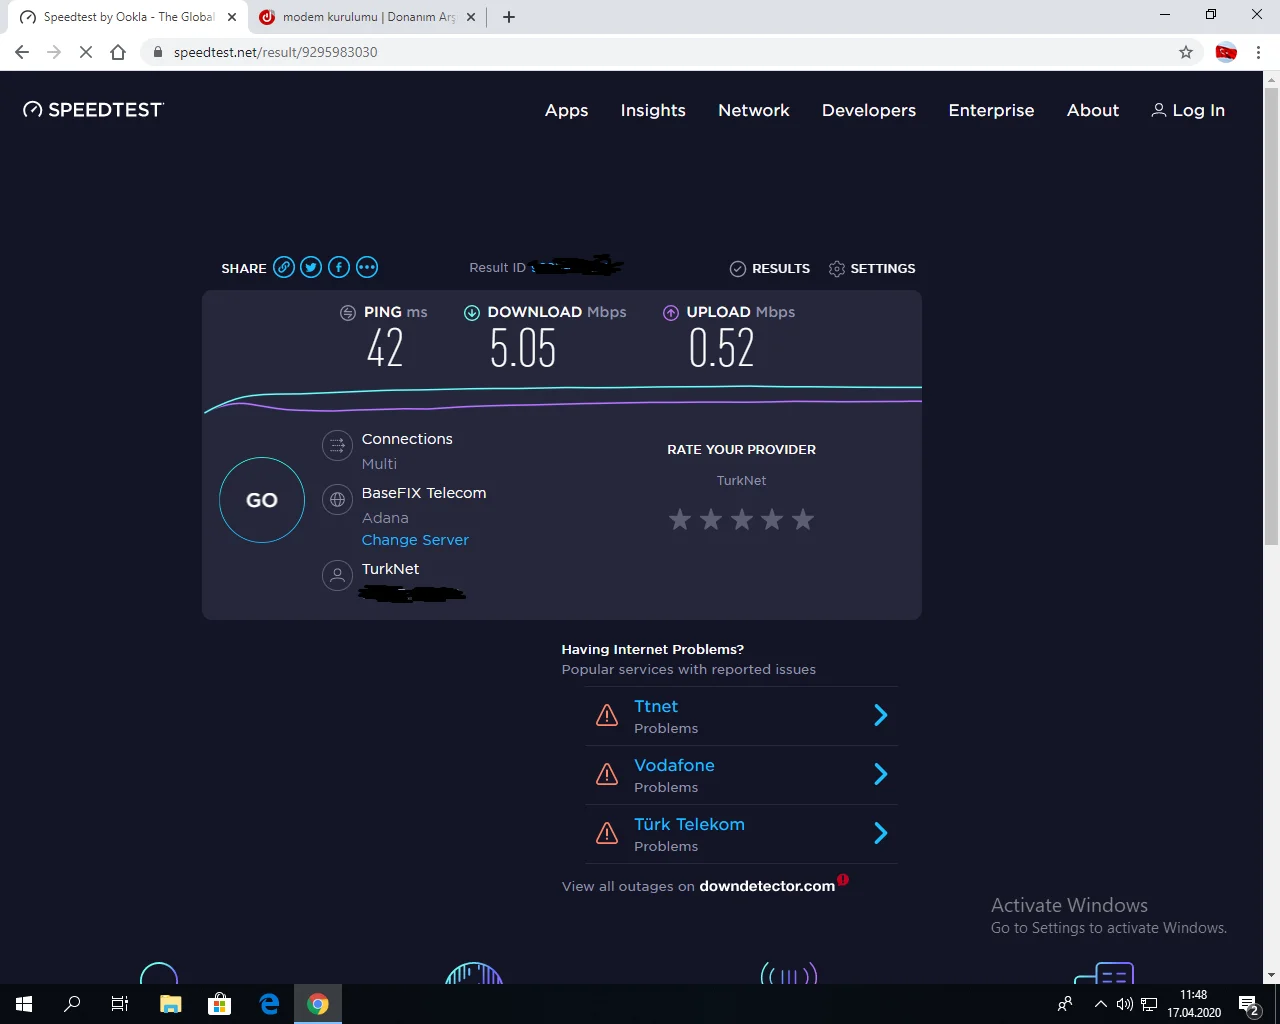Open the notification center
Screen dimensions: 1280x1024
pyautogui.click(x=1249, y=1004)
